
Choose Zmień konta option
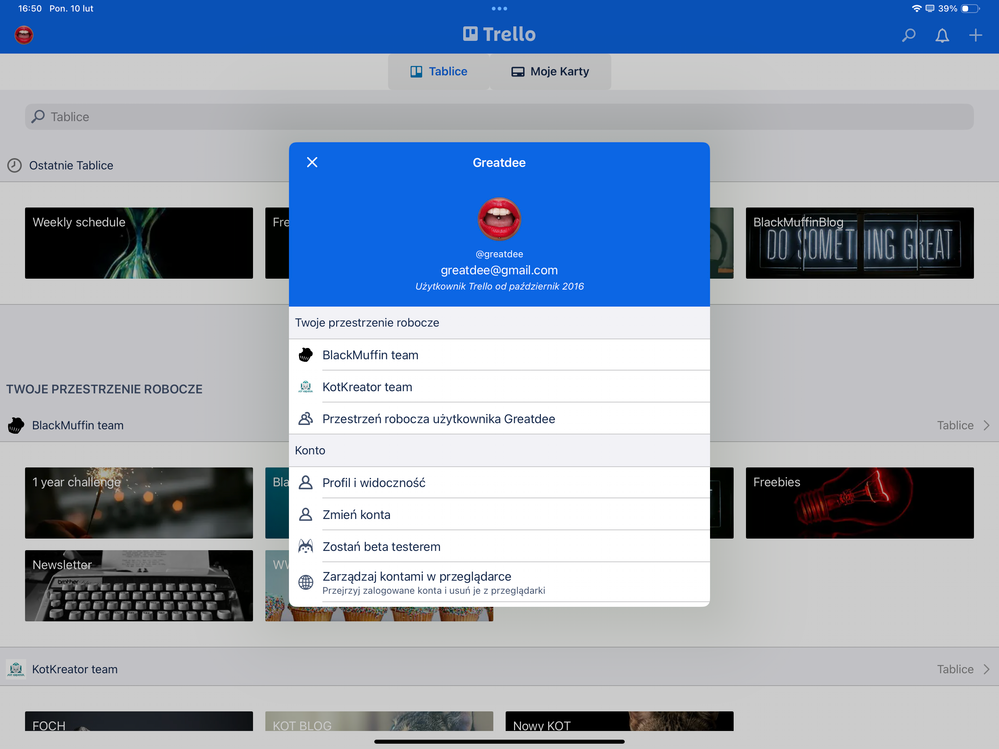(500, 515)
